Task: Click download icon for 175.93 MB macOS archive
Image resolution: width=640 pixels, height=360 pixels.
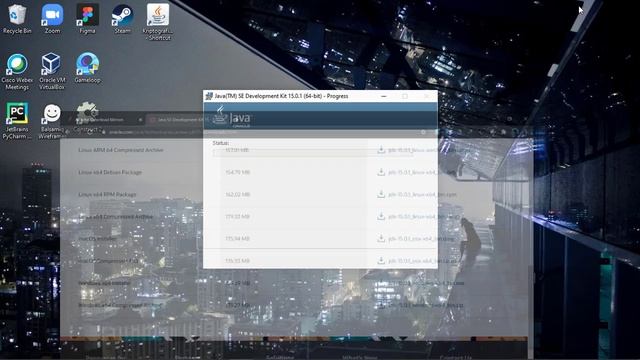Action: point(381,260)
